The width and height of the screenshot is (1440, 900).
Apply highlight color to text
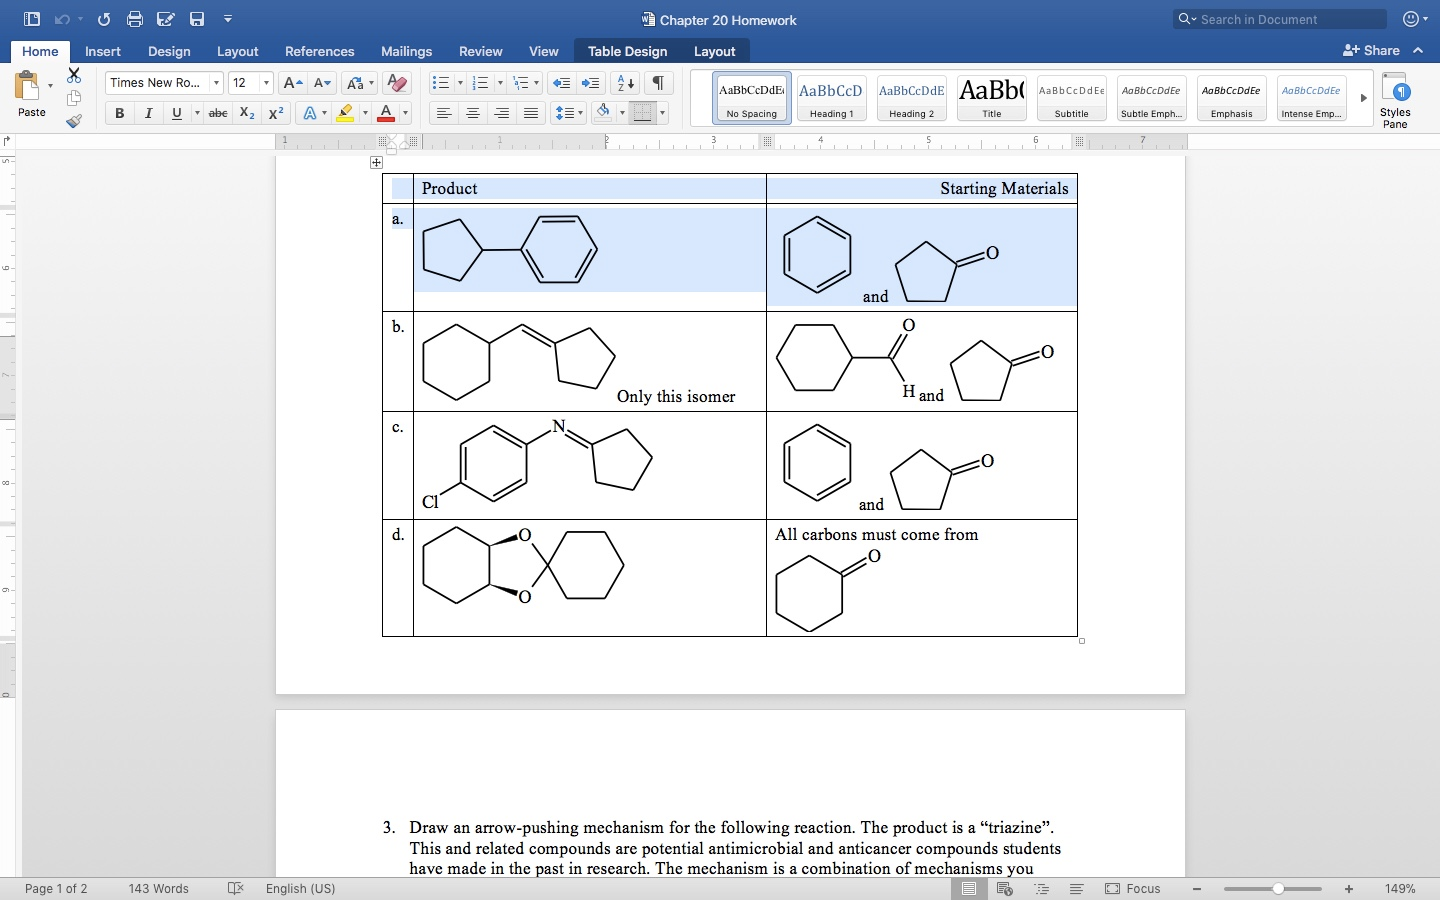pos(345,113)
